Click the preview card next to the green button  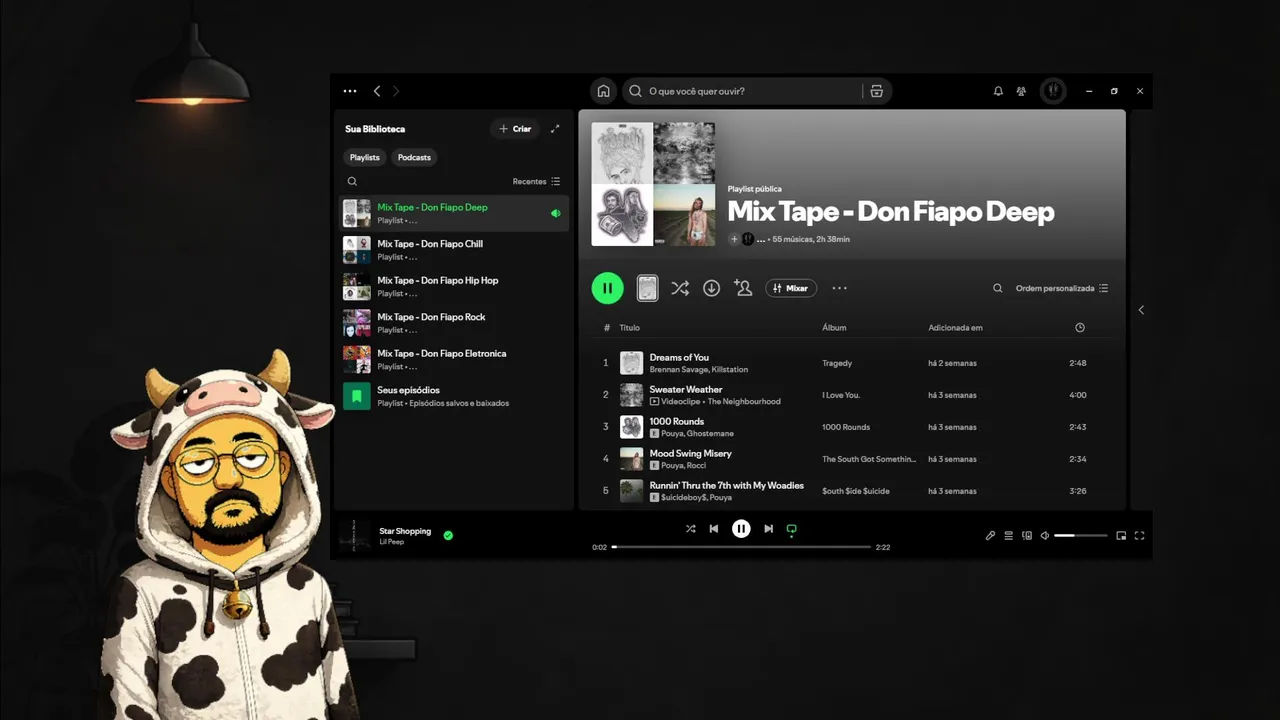click(x=648, y=288)
